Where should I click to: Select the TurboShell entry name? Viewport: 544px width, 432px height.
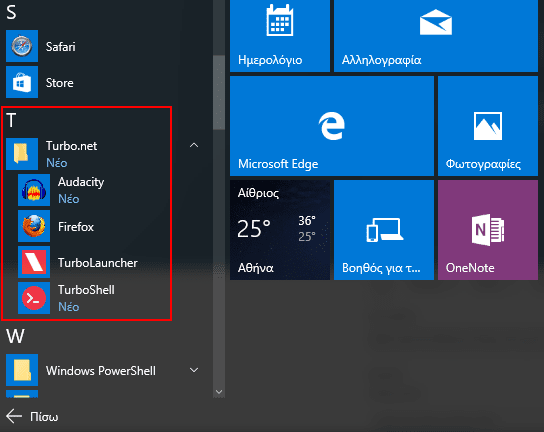pyautogui.click(x=86, y=290)
